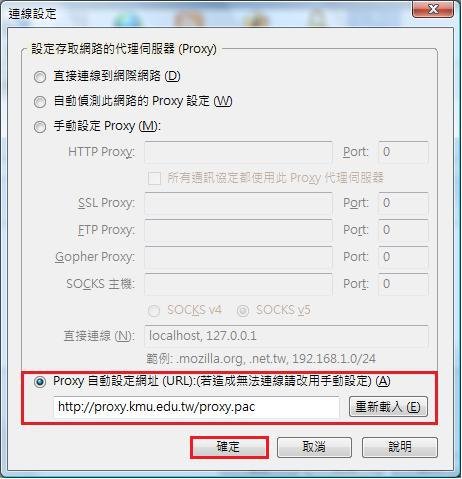Click the proxy.pac URL input field
This screenshot has width=462, height=479.
click(196, 407)
